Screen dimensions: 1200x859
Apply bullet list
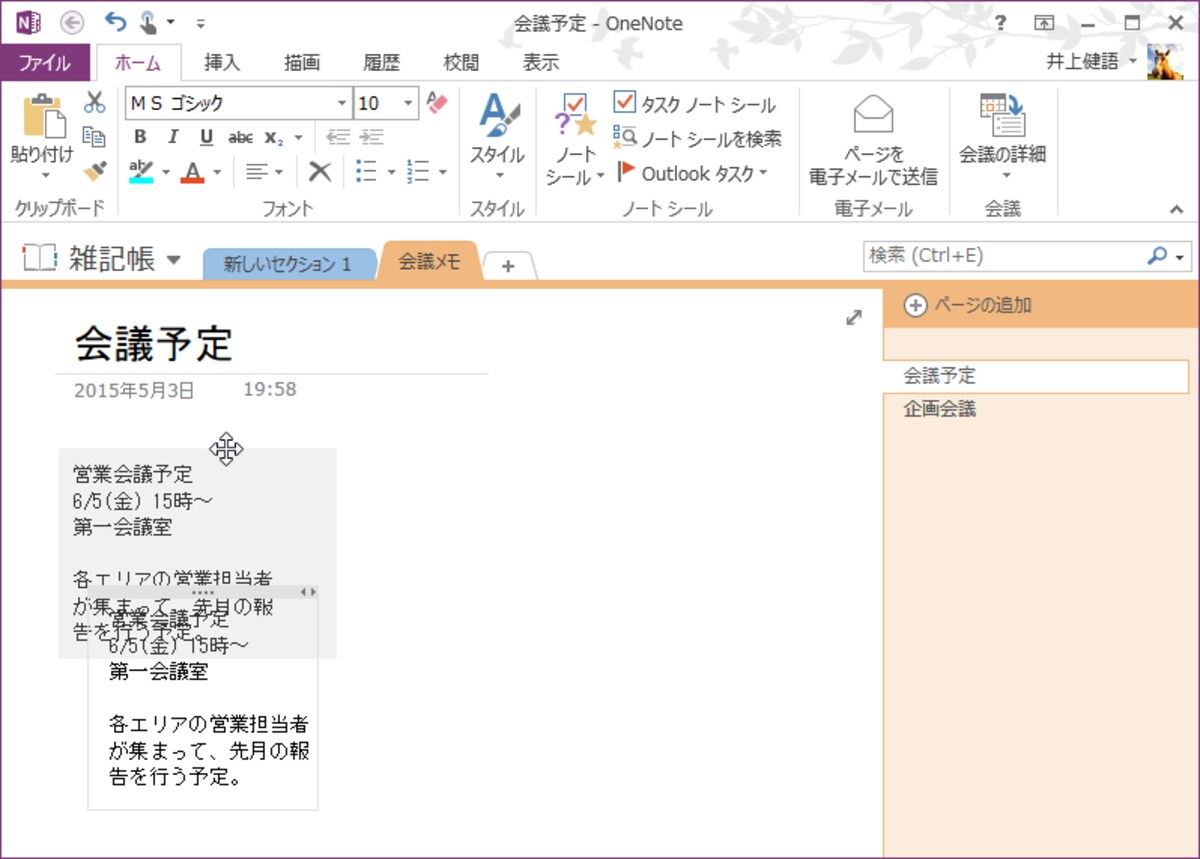coord(367,172)
